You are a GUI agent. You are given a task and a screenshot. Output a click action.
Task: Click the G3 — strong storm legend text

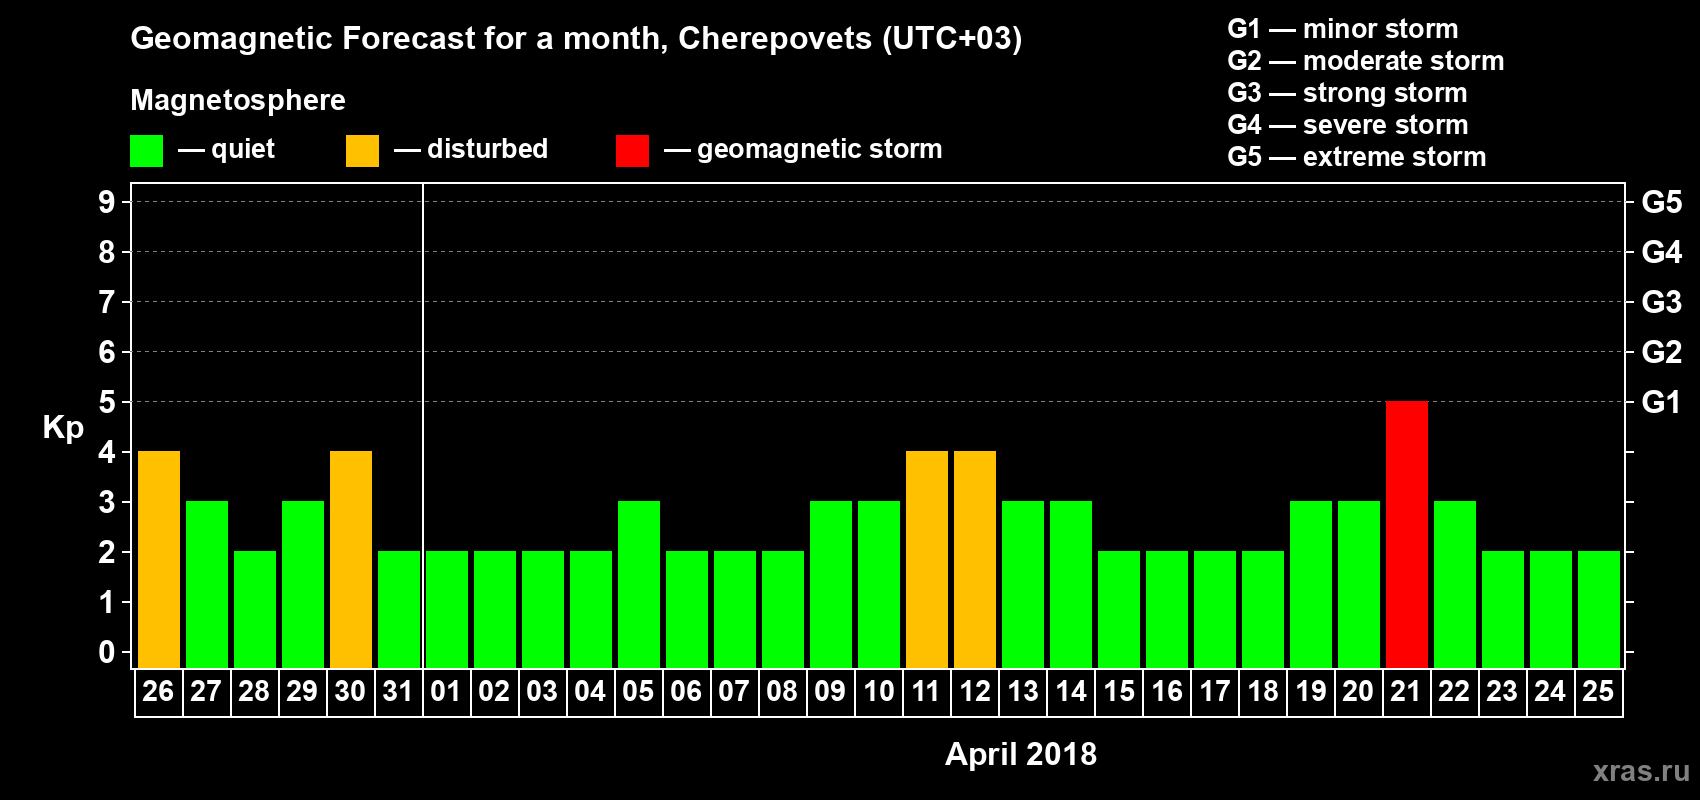tap(1347, 93)
